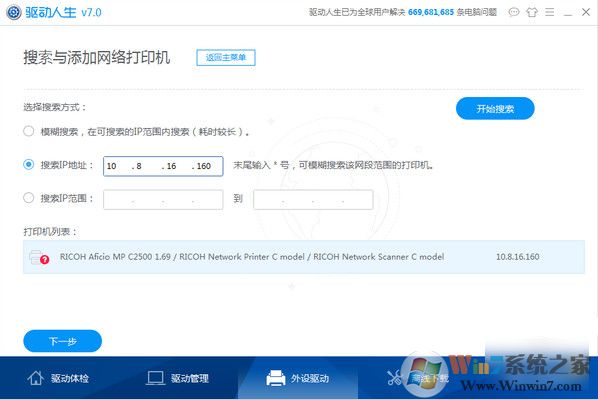
Task: Click the IP range start field
Action: (163, 200)
